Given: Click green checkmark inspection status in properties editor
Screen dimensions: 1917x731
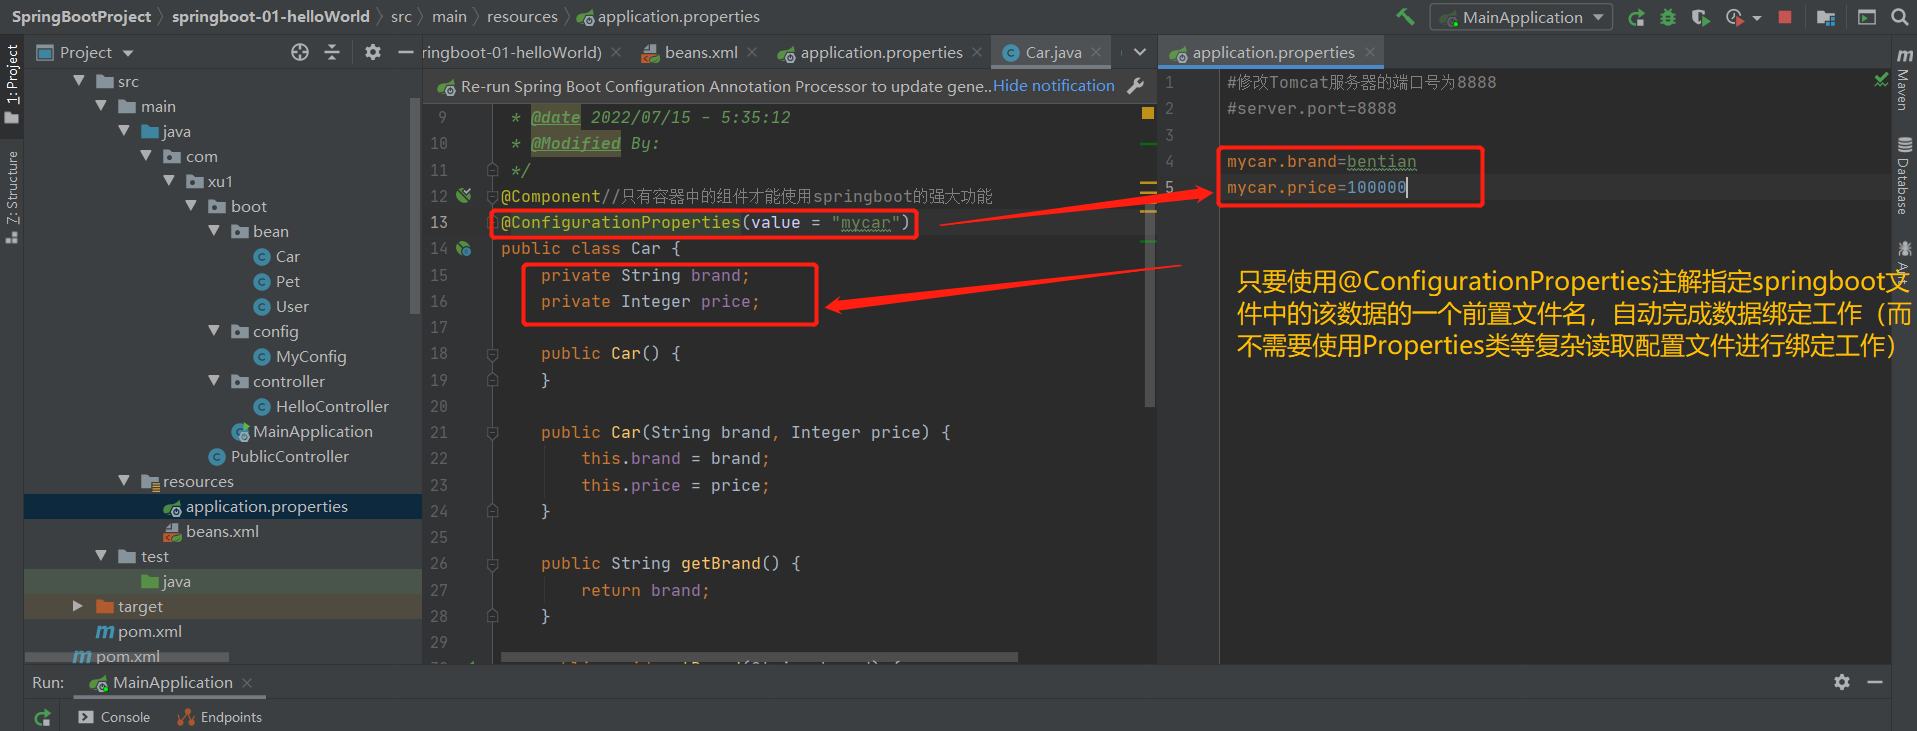Looking at the screenshot, I should pos(1881,79).
